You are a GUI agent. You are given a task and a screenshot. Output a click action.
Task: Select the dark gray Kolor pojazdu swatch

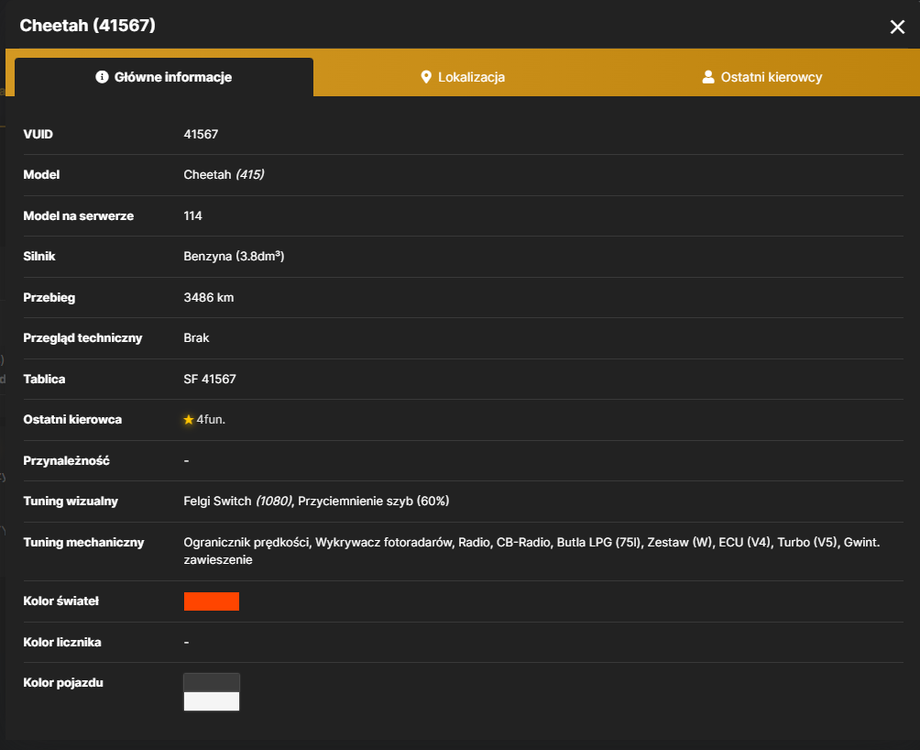tap(211, 683)
